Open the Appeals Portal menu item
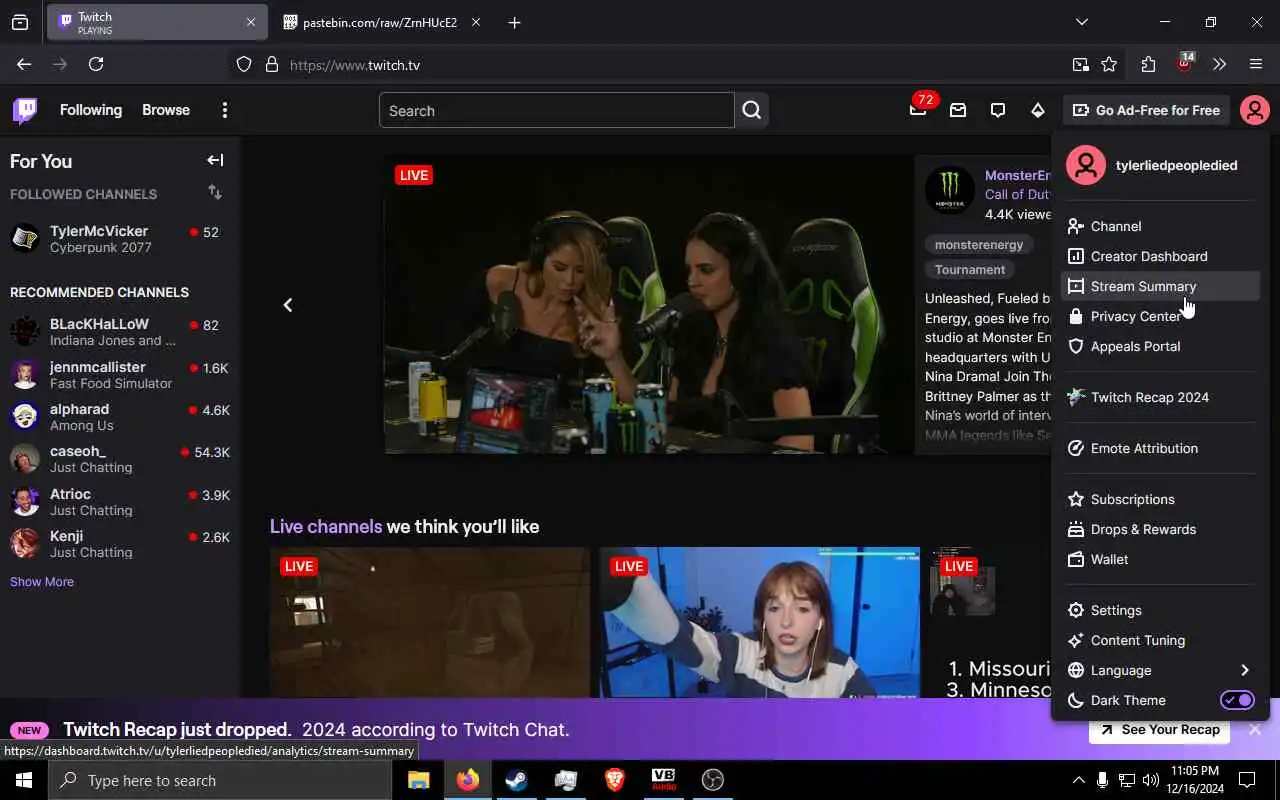 (x=1160, y=346)
